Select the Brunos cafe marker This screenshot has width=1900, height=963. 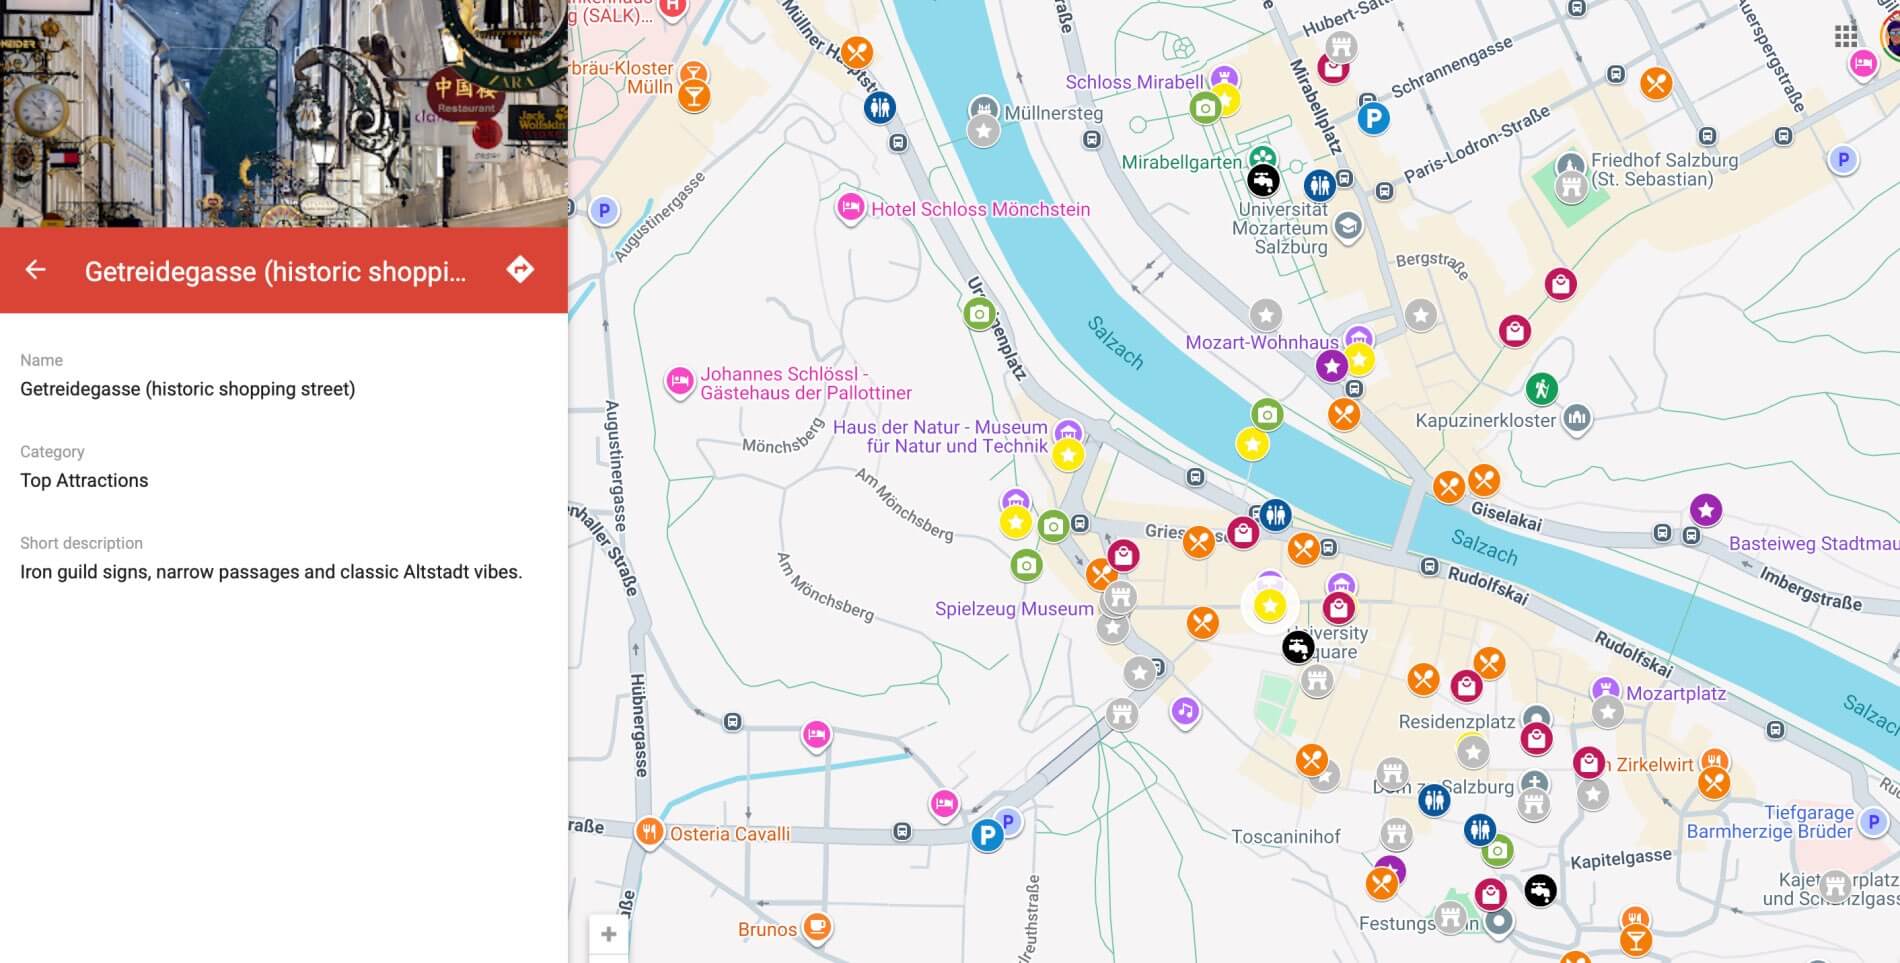click(817, 926)
